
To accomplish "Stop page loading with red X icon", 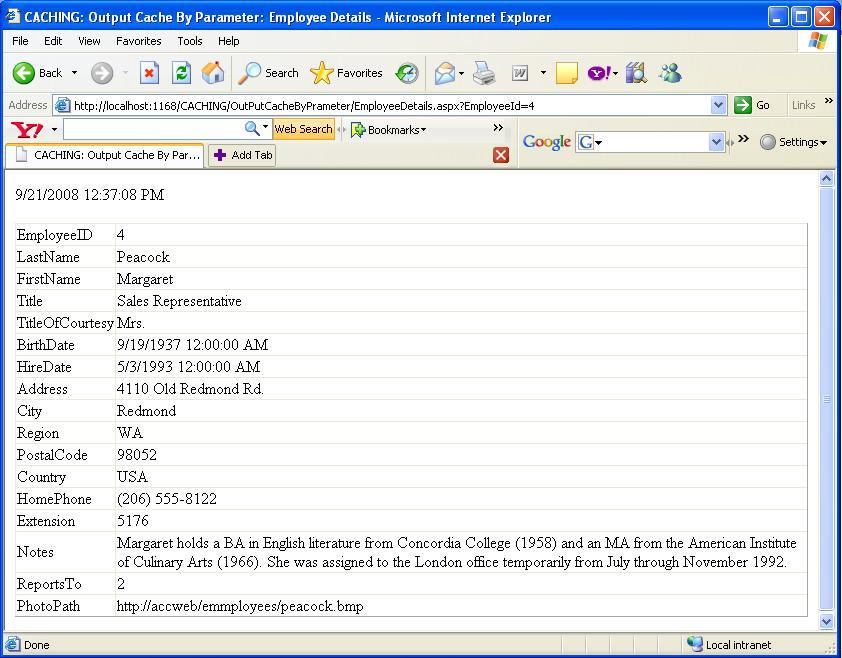I will [x=149, y=73].
